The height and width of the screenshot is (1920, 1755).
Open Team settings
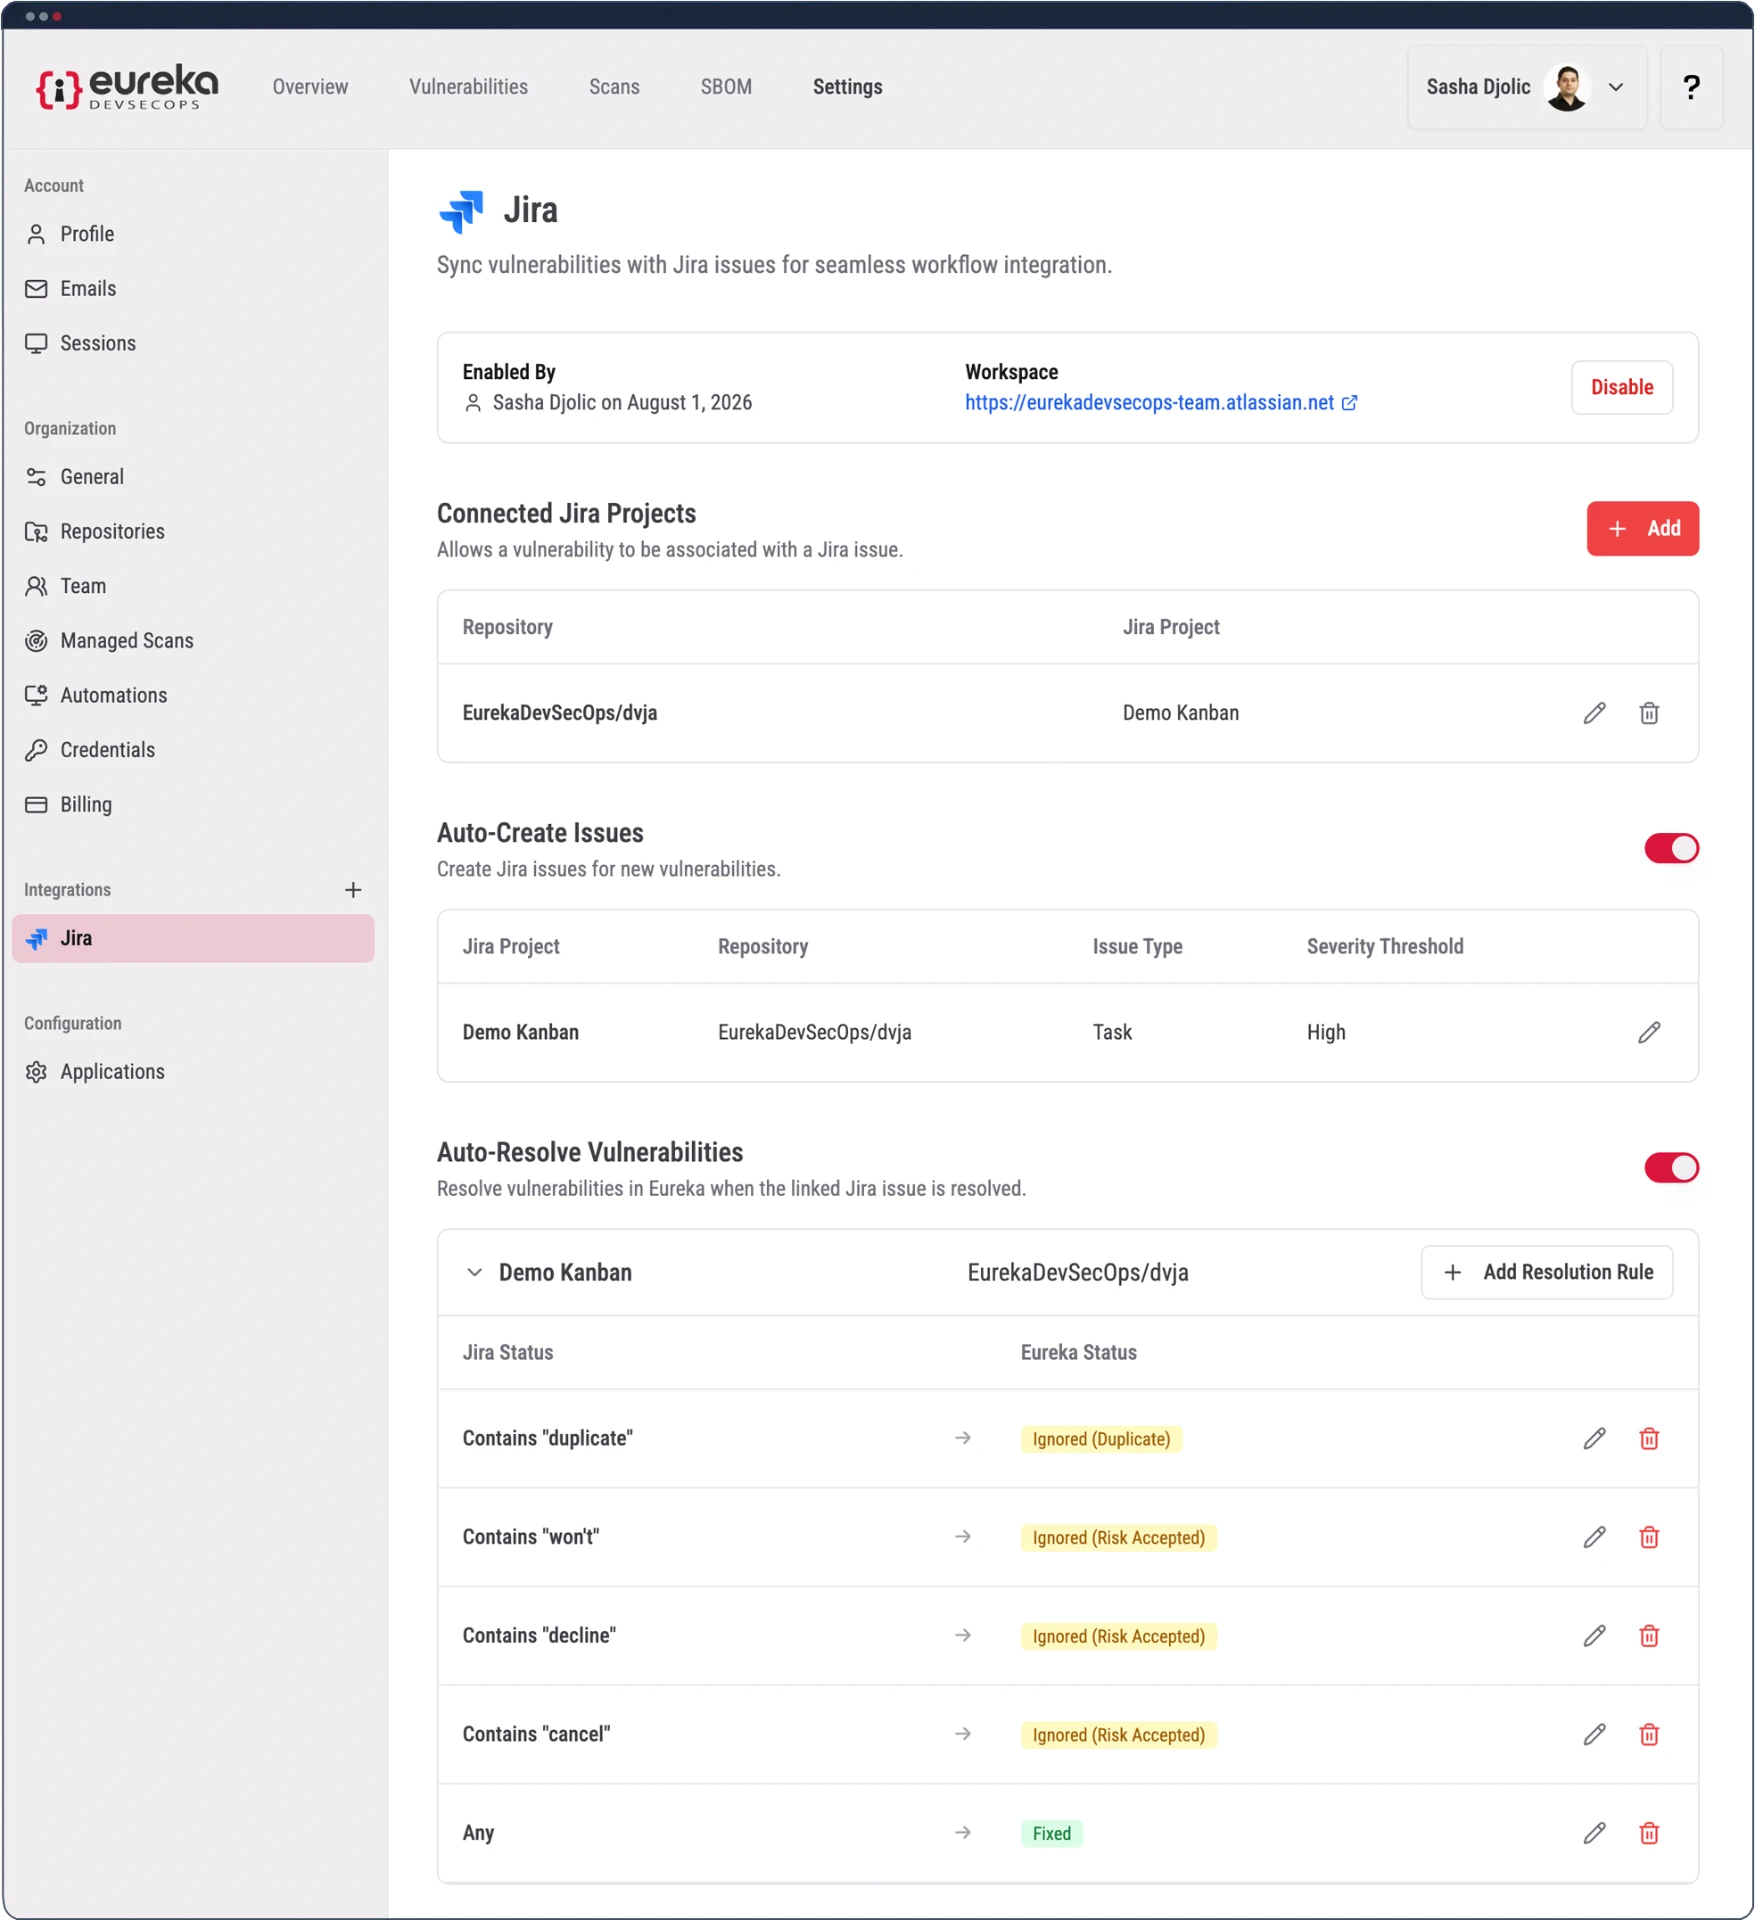193,586
